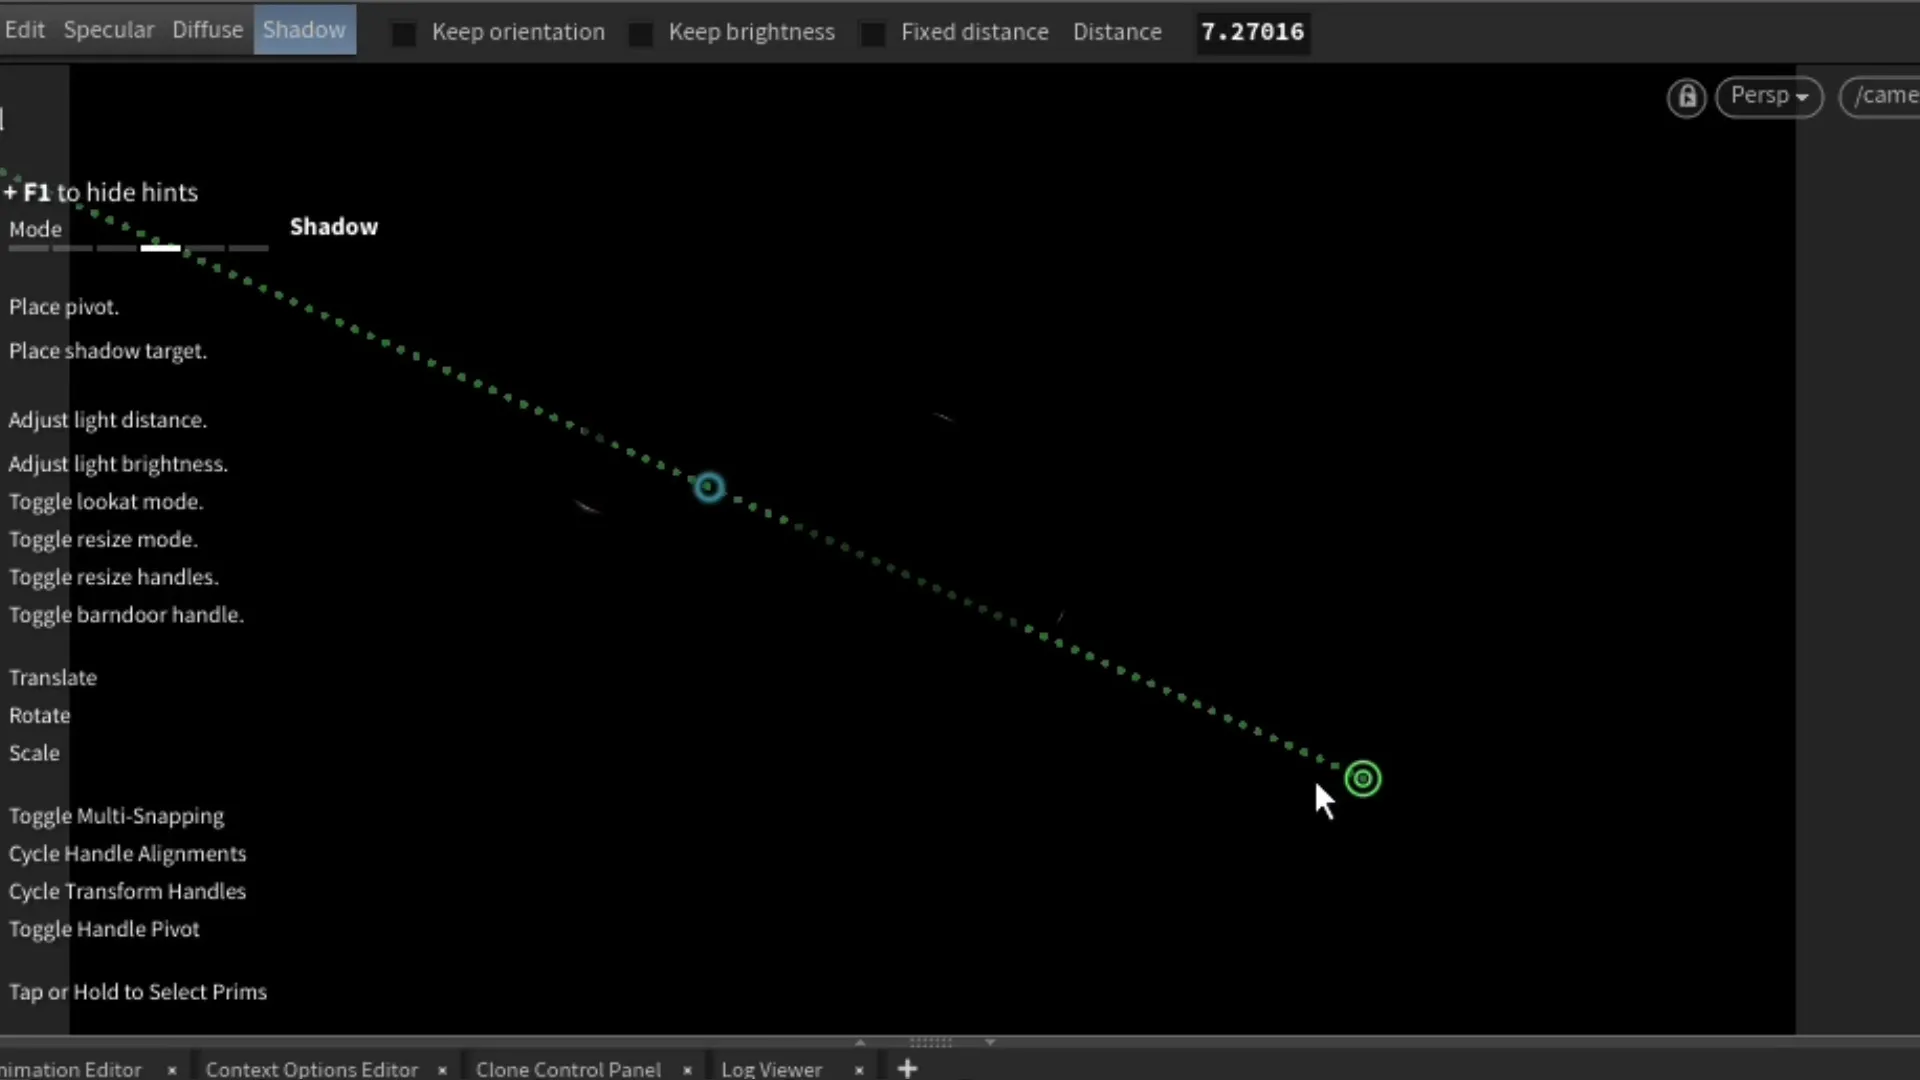Click the pane divider expand-down arrow
1920x1080 pixels.
(990, 1042)
